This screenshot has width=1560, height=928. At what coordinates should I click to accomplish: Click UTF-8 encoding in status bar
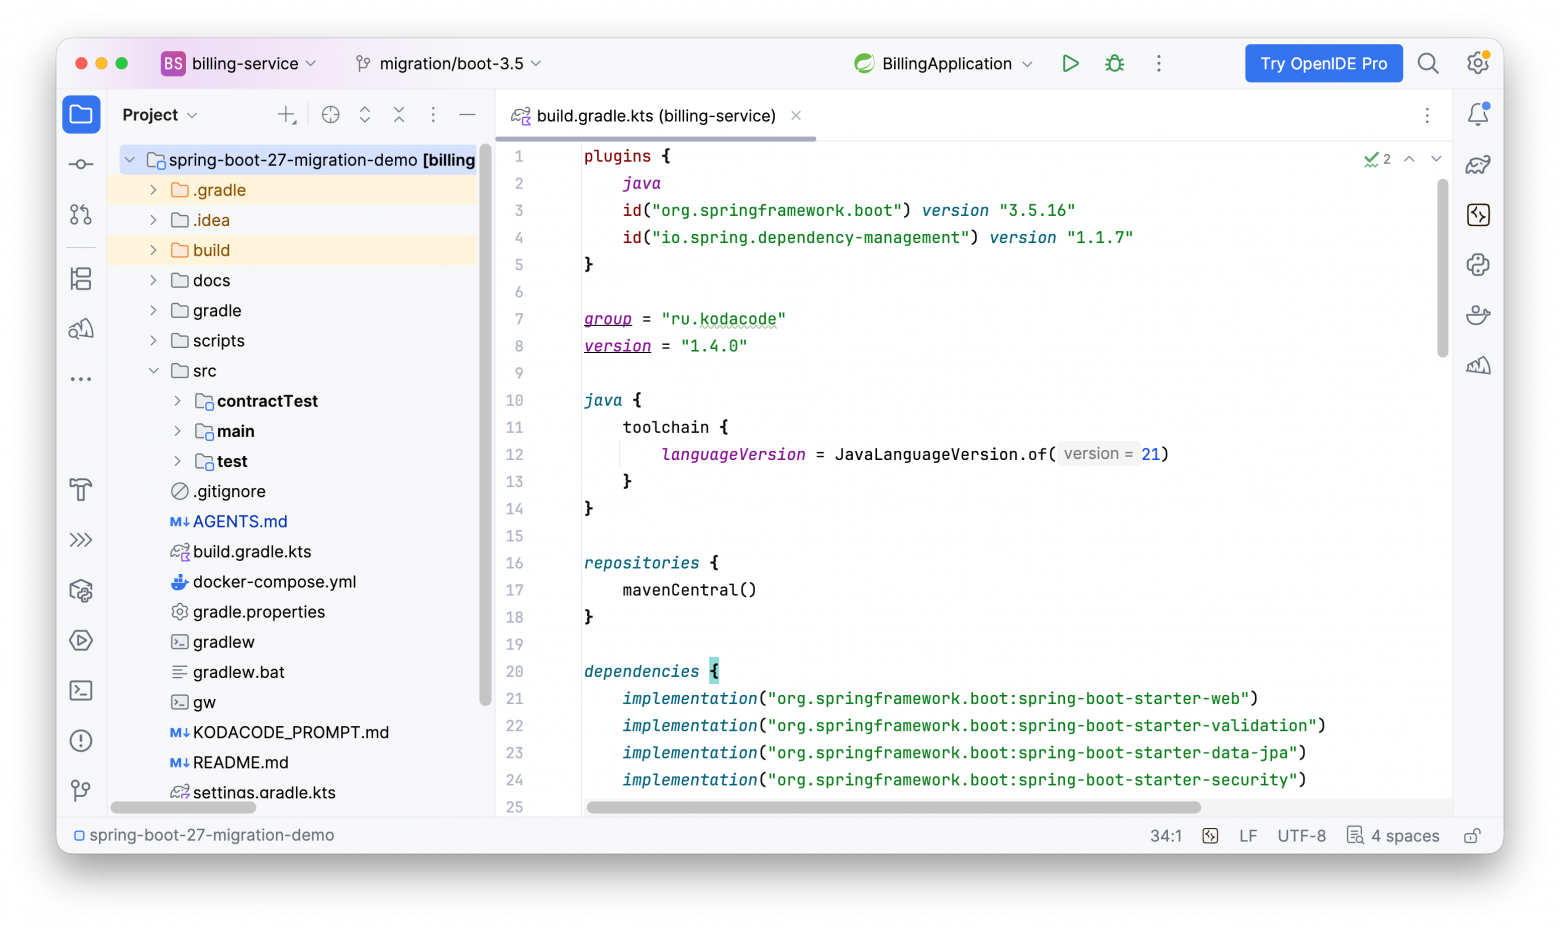pos(1302,836)
